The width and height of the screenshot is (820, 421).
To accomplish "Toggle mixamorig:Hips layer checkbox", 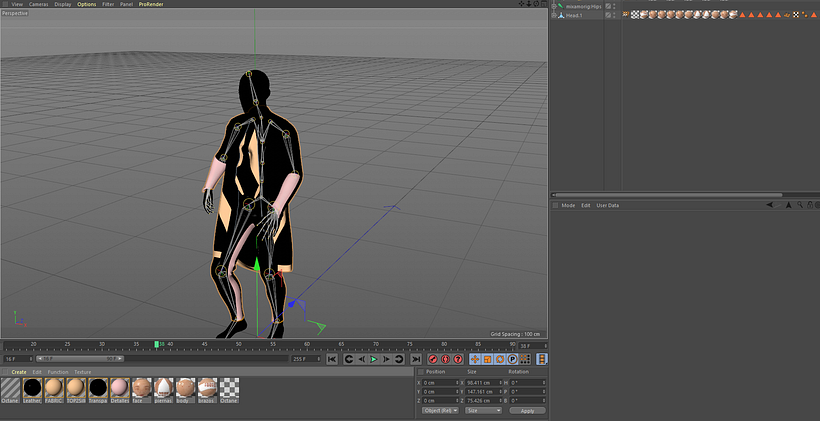I will click(608, 6).
